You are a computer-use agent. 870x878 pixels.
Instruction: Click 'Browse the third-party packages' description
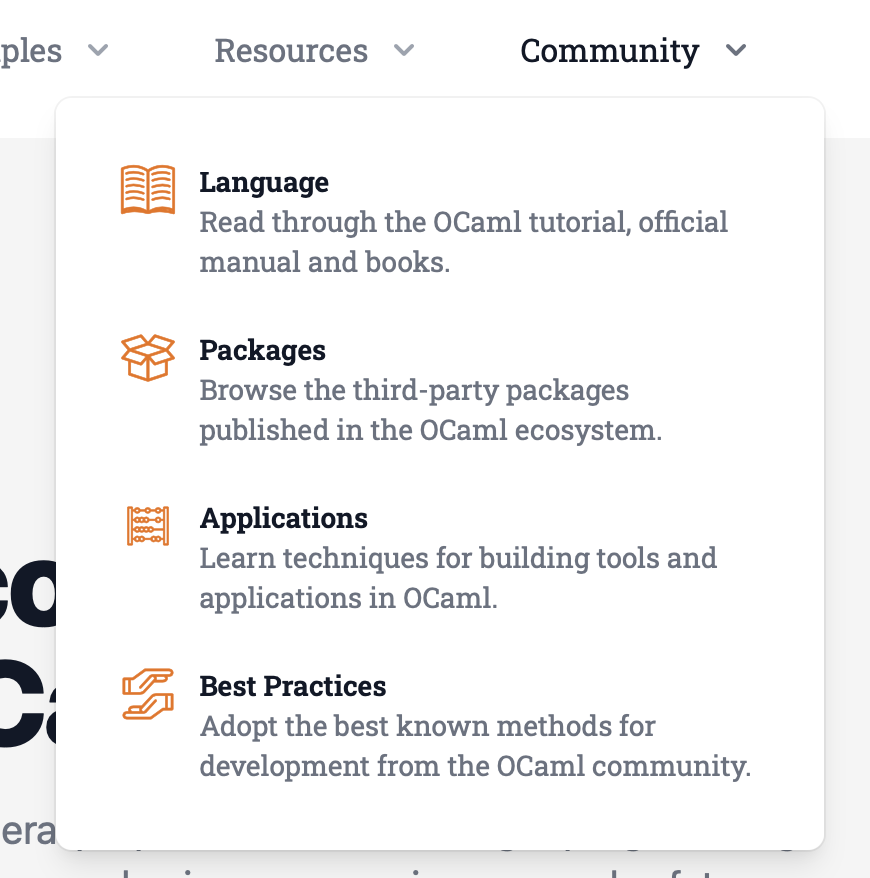[x=431, y=410]
